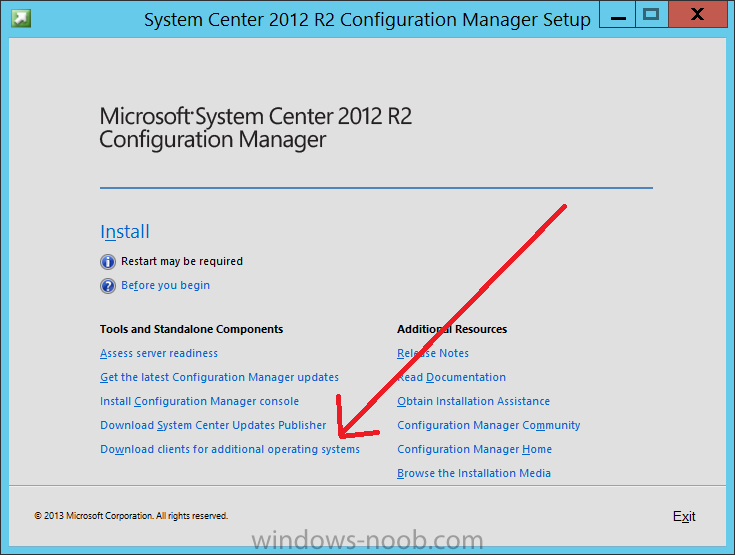Open the Release Notes link
Viewport: 735px width, 555px height.
[433, 353]
